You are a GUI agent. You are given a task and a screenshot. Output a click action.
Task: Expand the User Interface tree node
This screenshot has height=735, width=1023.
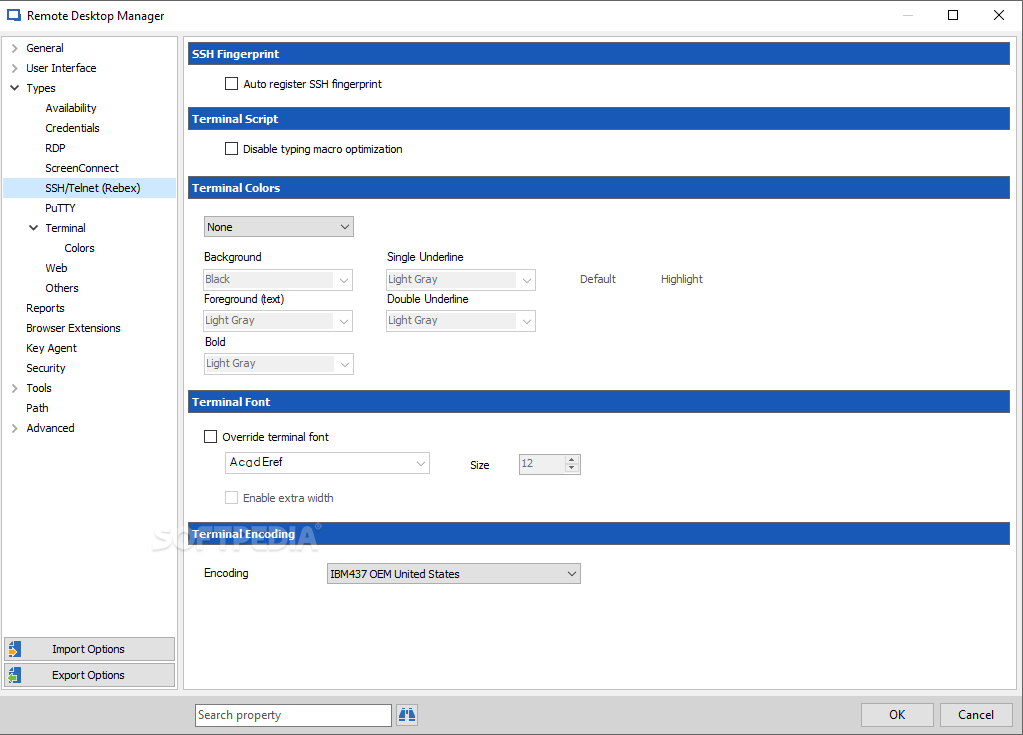point(14,68)
